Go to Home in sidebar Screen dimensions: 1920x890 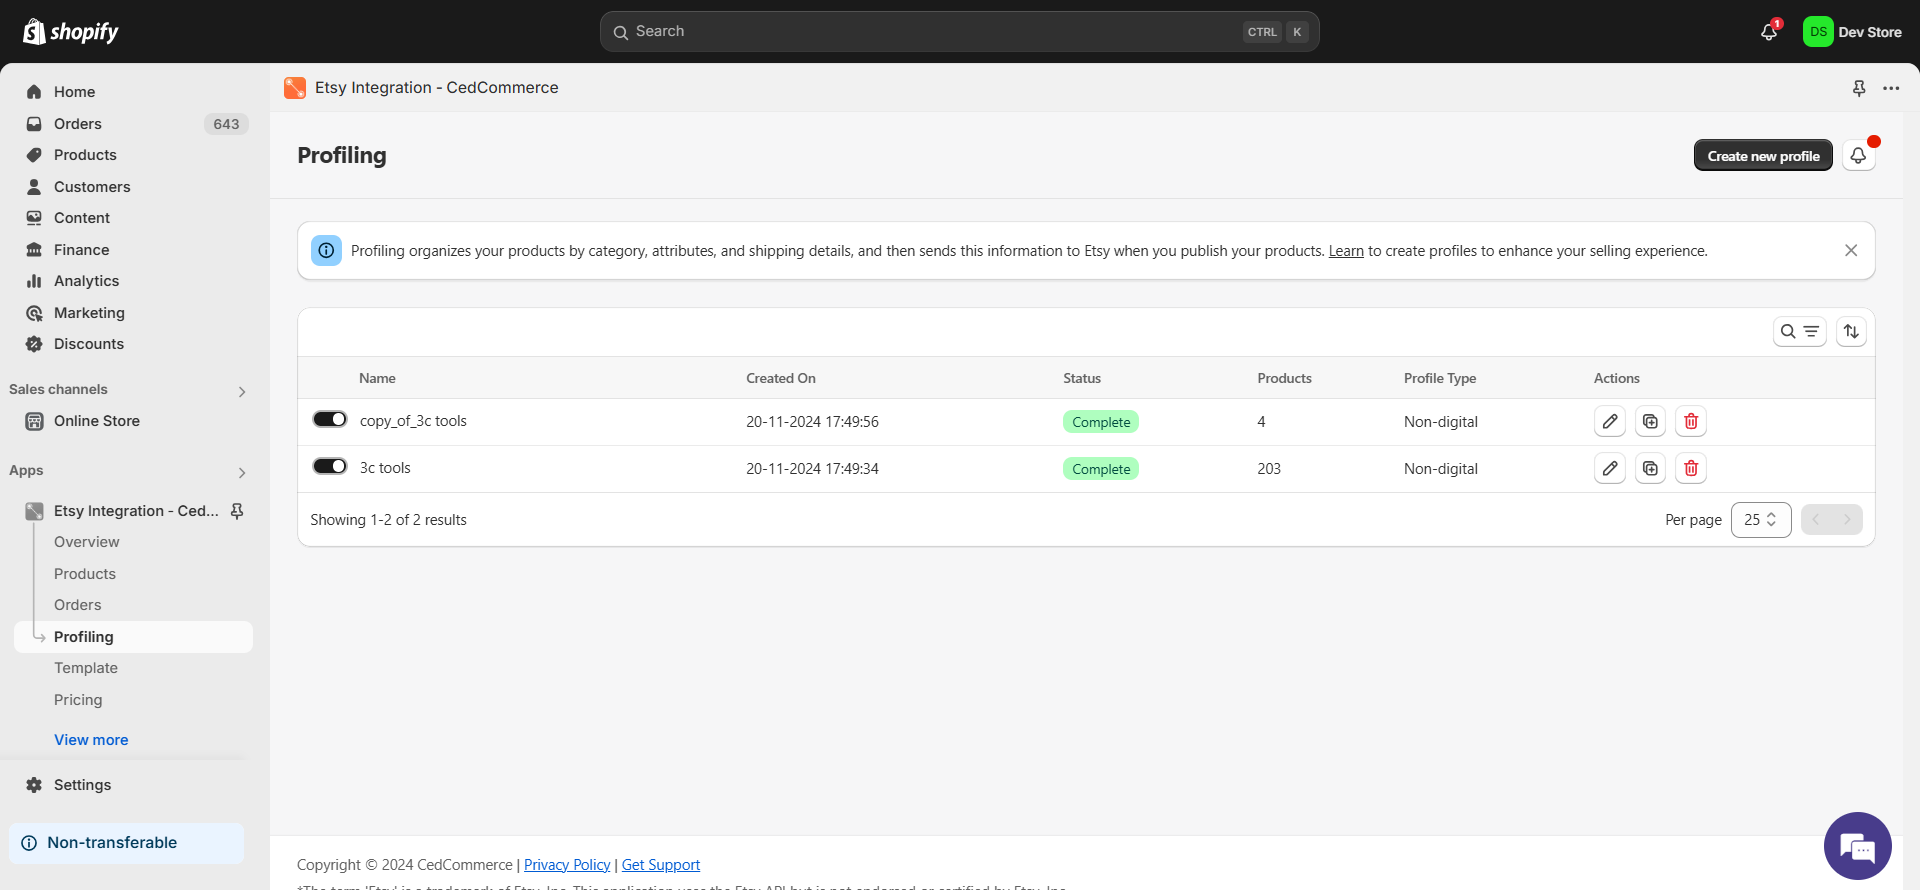(x=74, y=92)
